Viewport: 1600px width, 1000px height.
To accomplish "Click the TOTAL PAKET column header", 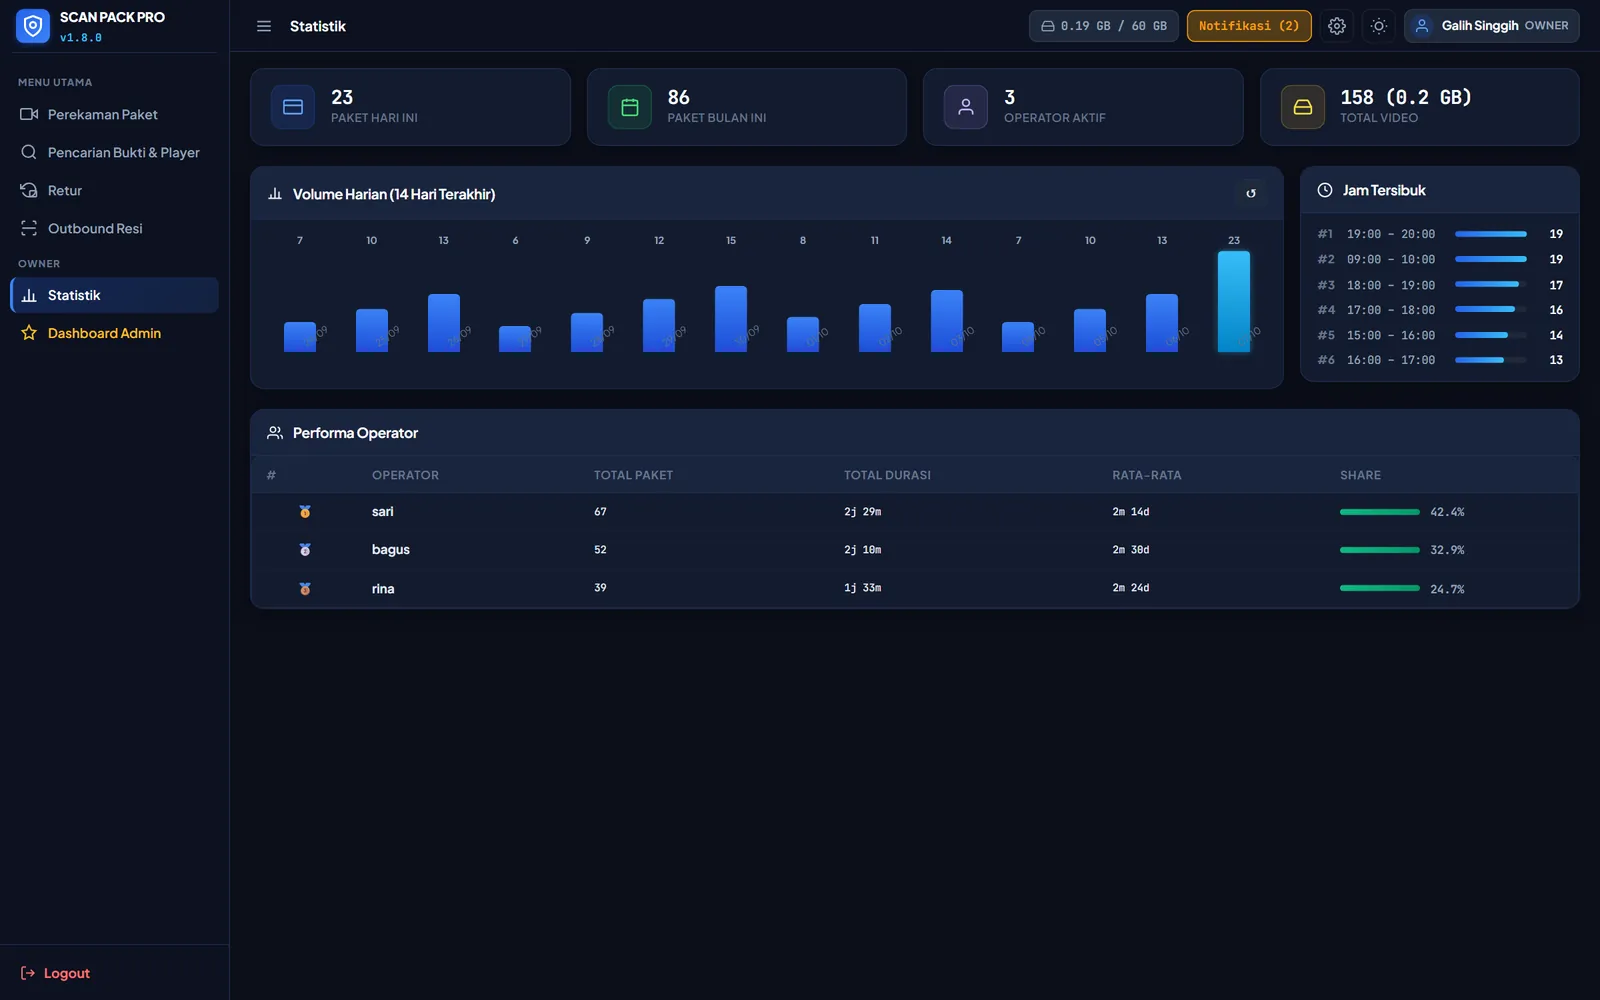I will click(x=633, y=475).
